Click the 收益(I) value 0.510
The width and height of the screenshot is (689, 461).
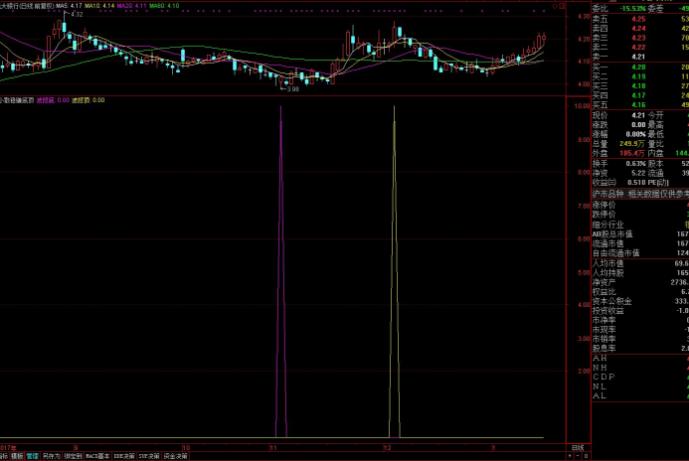(x=636, y=182)
